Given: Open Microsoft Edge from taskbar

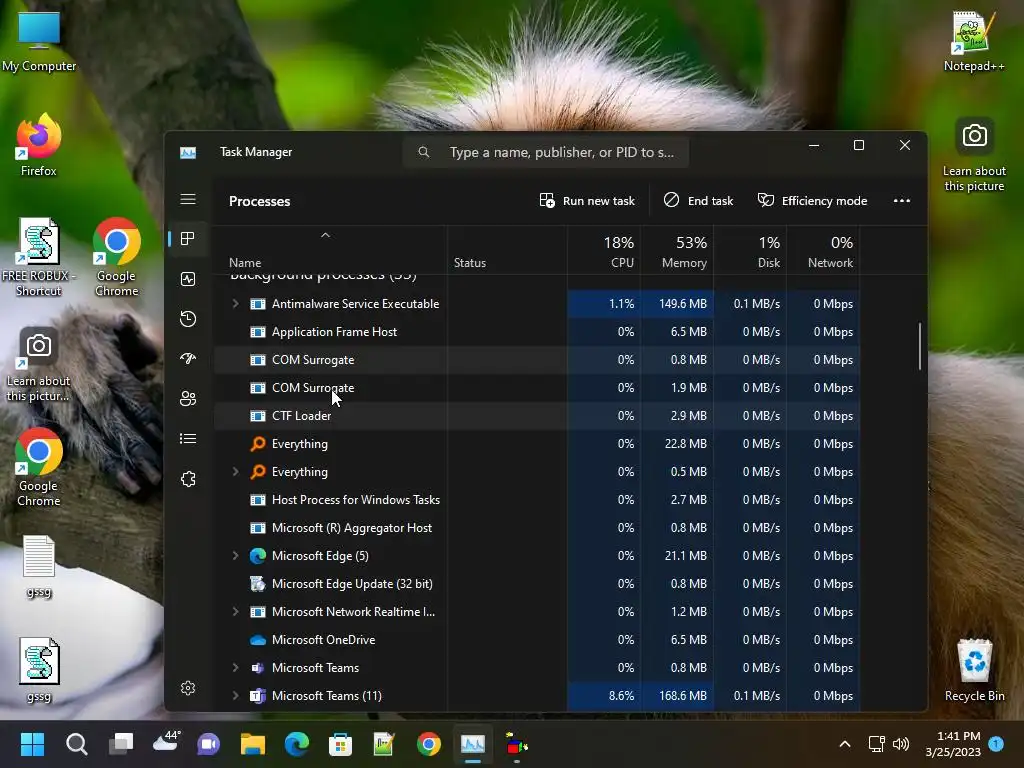Looking at the screenshot, I should pos(296,744).
